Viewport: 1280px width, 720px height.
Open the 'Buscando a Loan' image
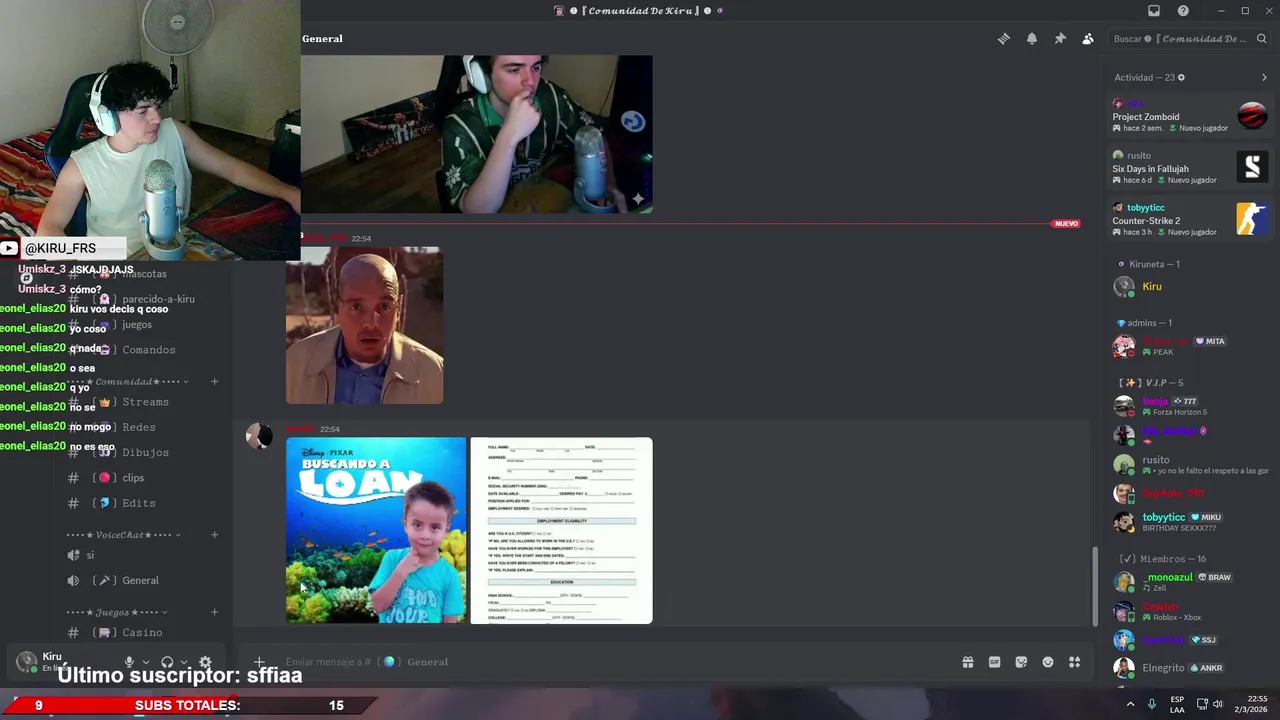point(376,530)
